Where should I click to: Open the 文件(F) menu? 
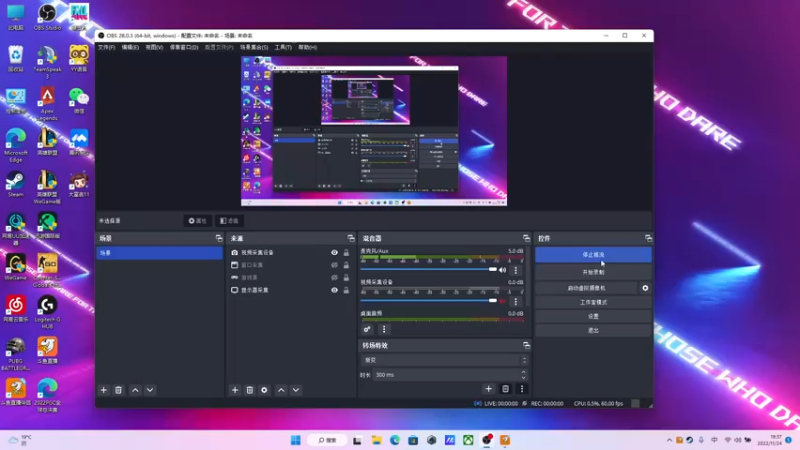(107, 47)
